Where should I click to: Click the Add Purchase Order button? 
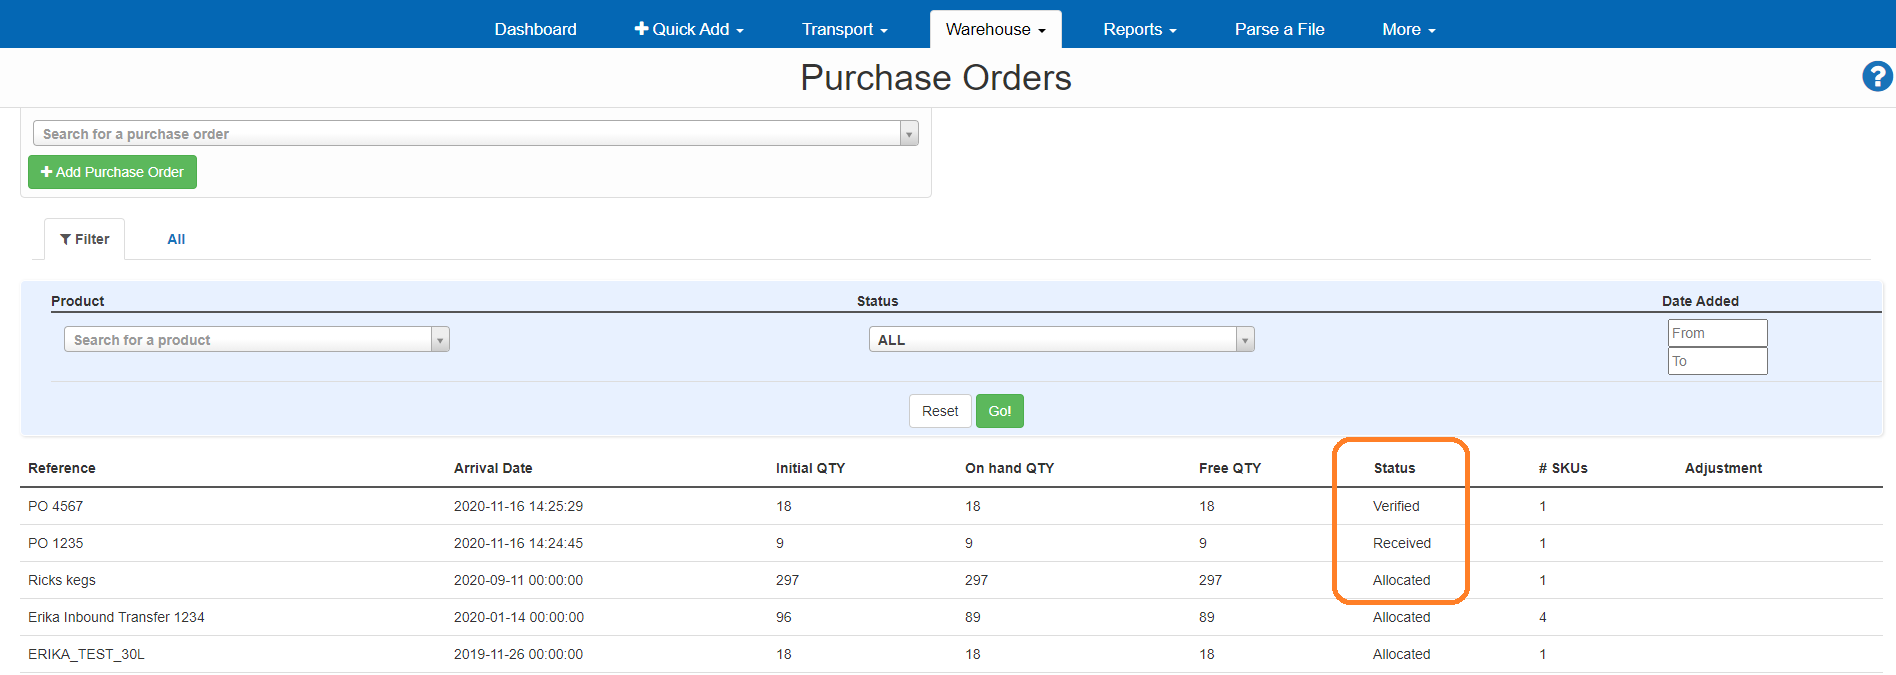pyautogui.click(x=112, y=172)
